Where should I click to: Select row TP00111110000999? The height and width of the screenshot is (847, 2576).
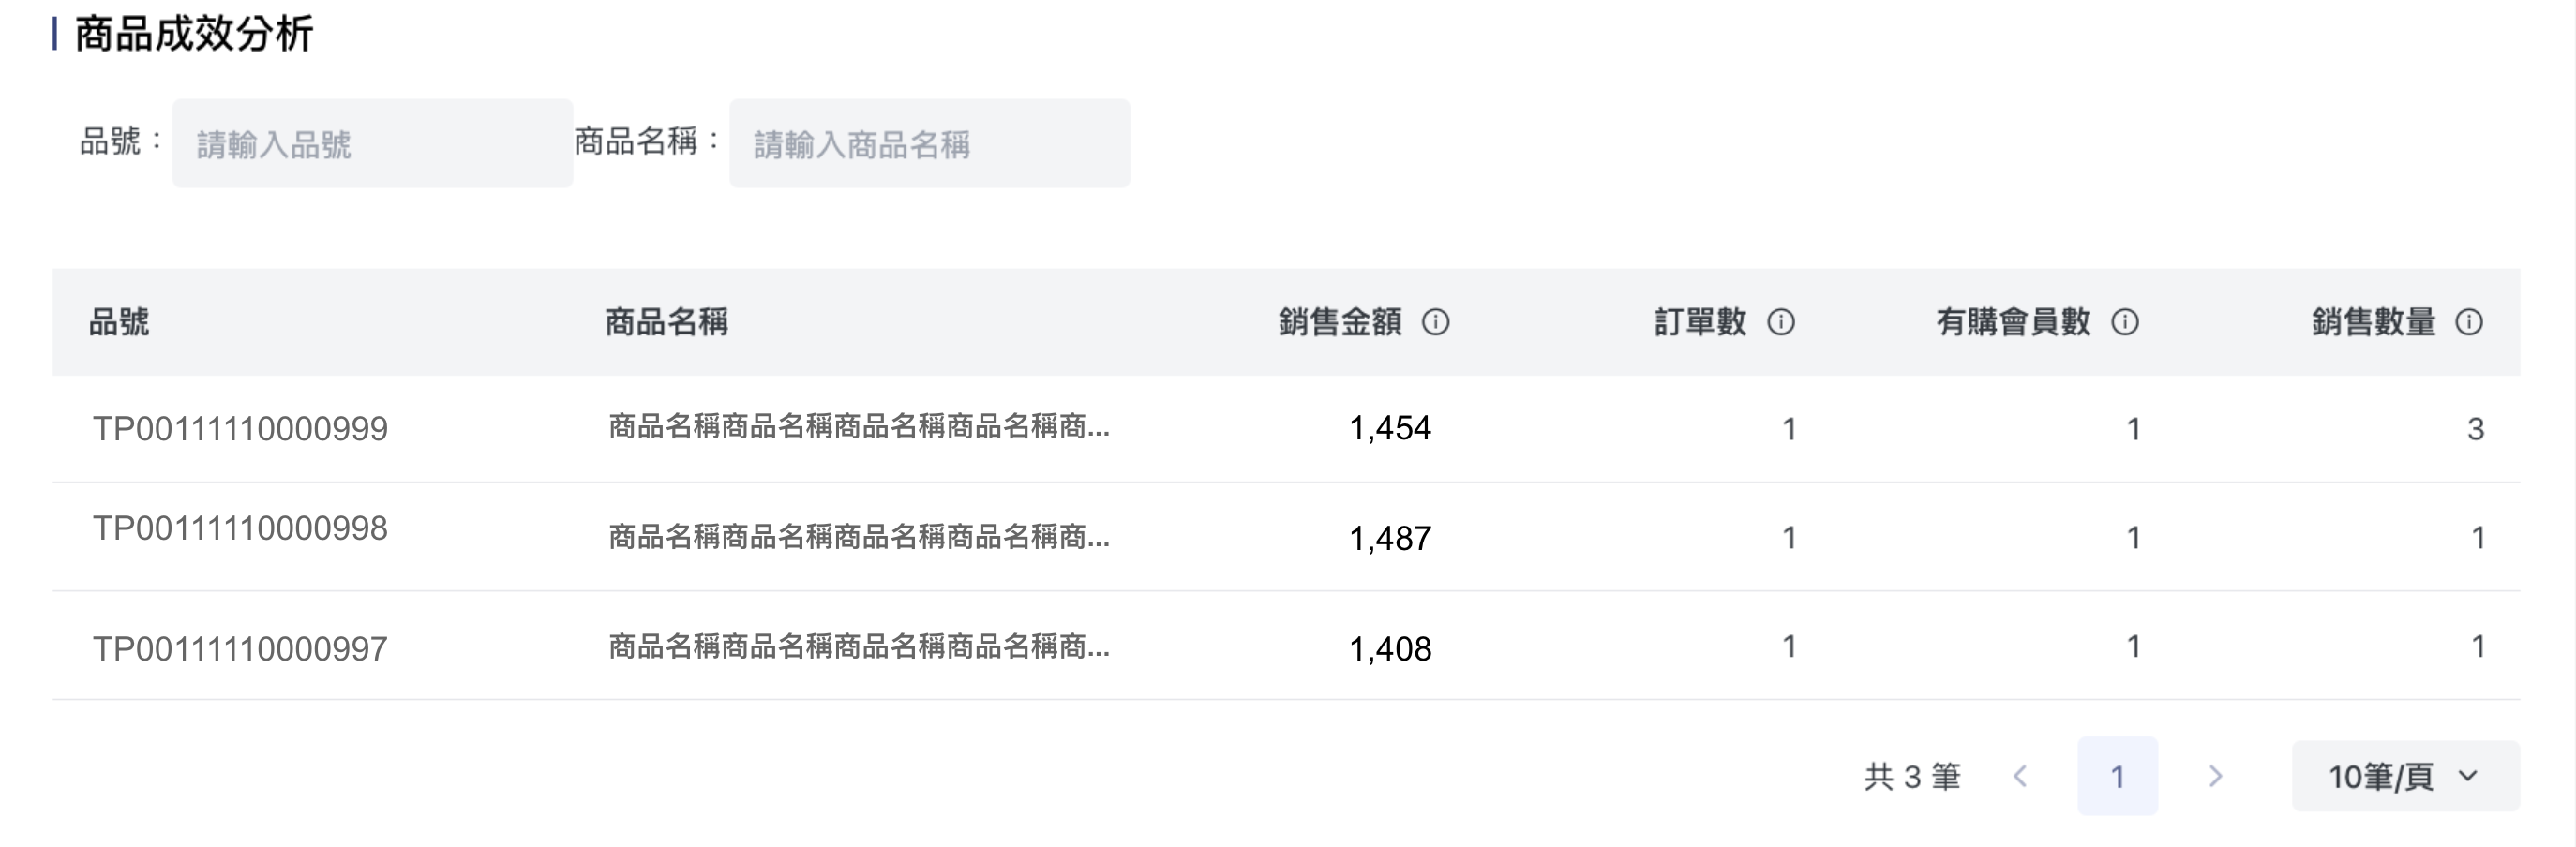click(x=240, y=429)
